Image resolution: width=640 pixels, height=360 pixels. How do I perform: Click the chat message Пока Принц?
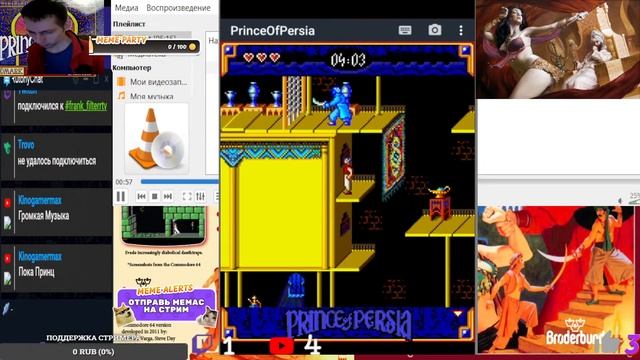(36, 272)
